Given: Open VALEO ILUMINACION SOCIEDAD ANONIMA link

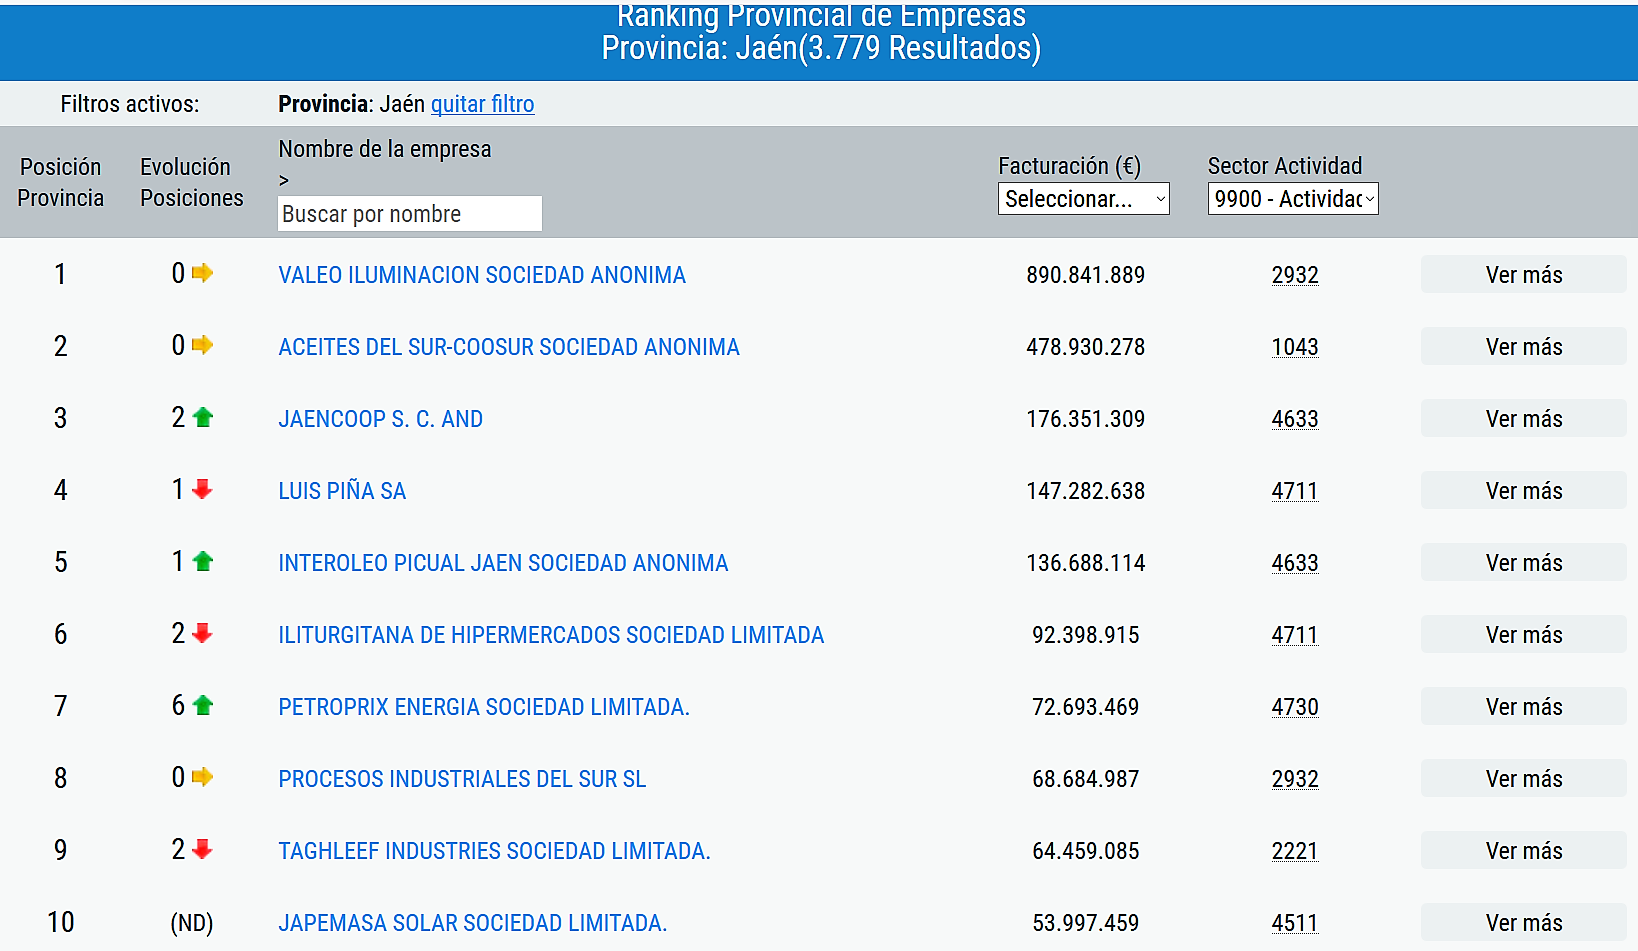Looking at the screenshot, I should [482, 275].
